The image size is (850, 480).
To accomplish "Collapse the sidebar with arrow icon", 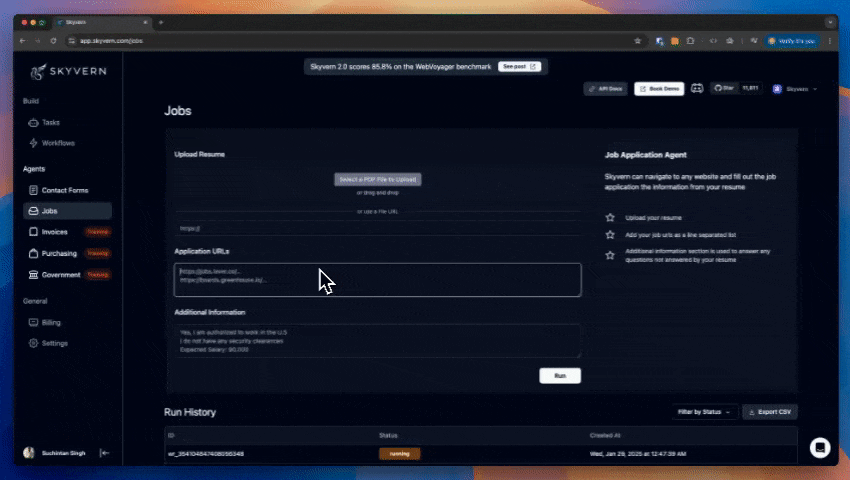I will [x=104, y=453].
